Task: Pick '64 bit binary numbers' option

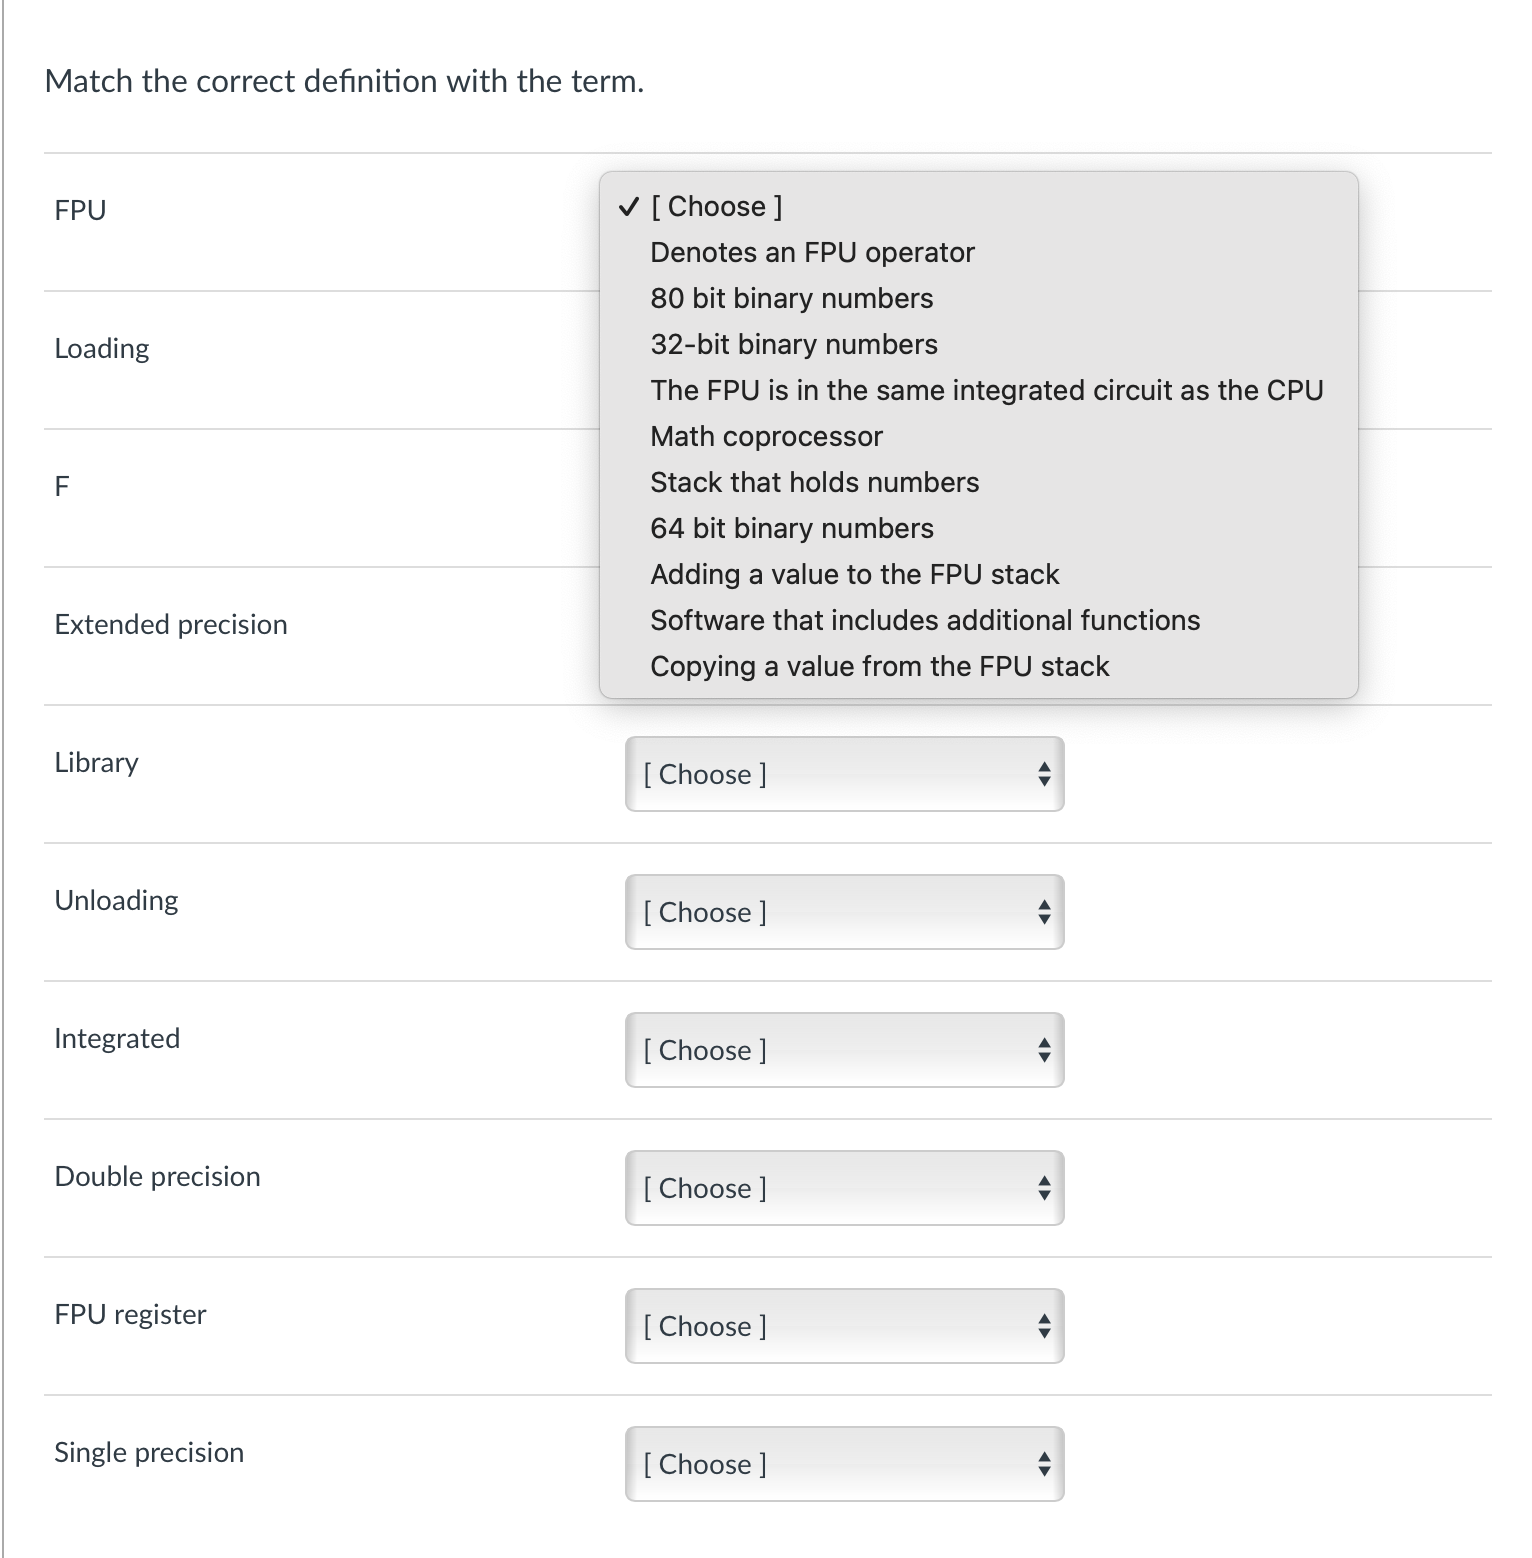Action: [791, 528]
